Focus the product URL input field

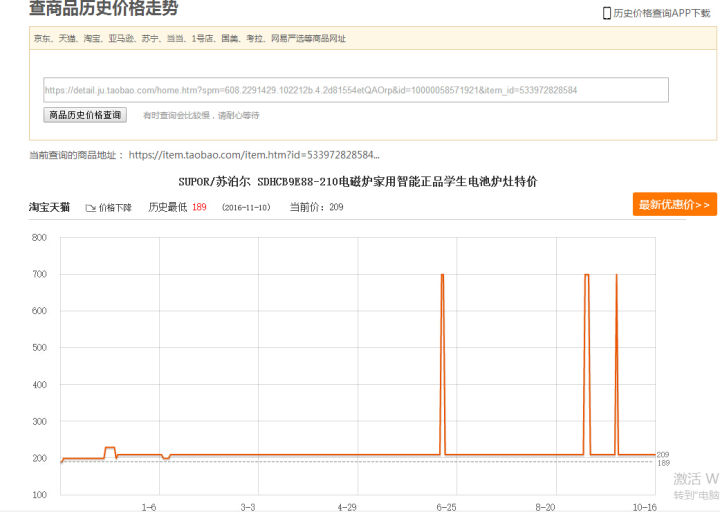355,90
